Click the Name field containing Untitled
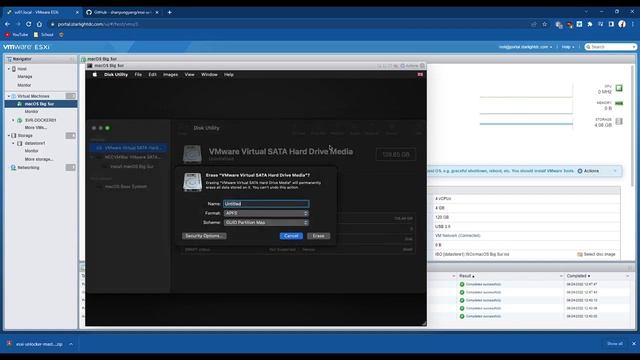 (x=266, y=204)
